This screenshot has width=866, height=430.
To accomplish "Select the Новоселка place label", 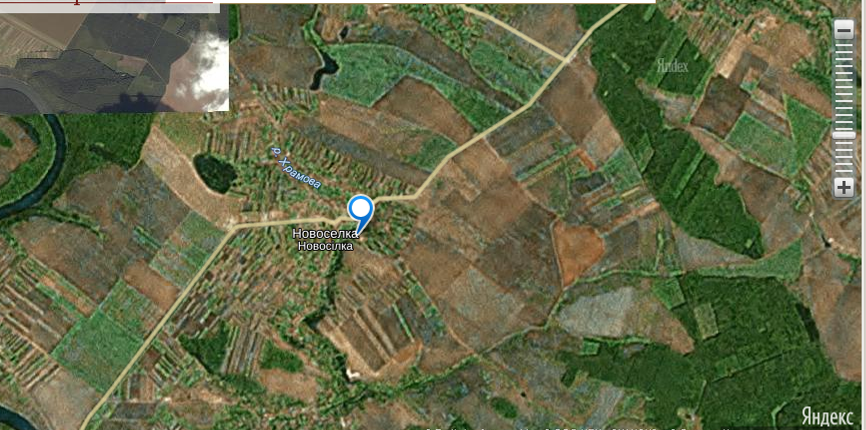I will [x=325, y=234].
